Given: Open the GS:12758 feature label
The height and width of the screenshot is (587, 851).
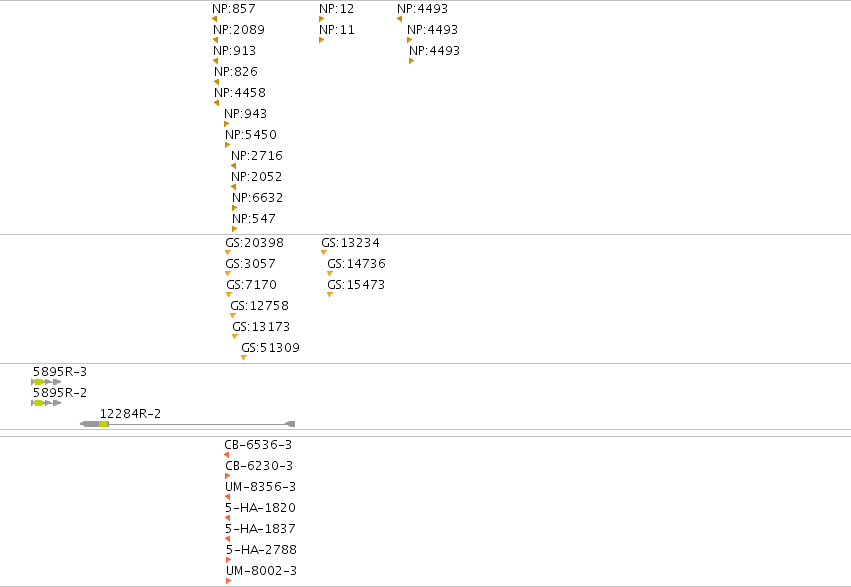Looking at the screenshot, I should (259, 306).
